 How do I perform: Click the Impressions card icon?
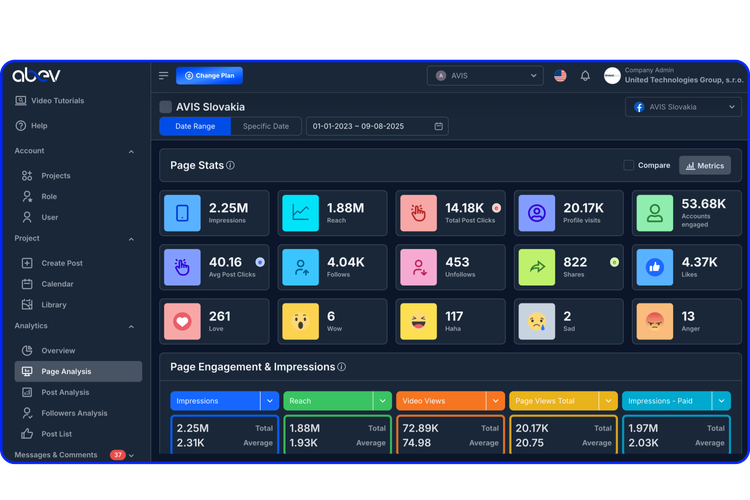tap(182, 213)
